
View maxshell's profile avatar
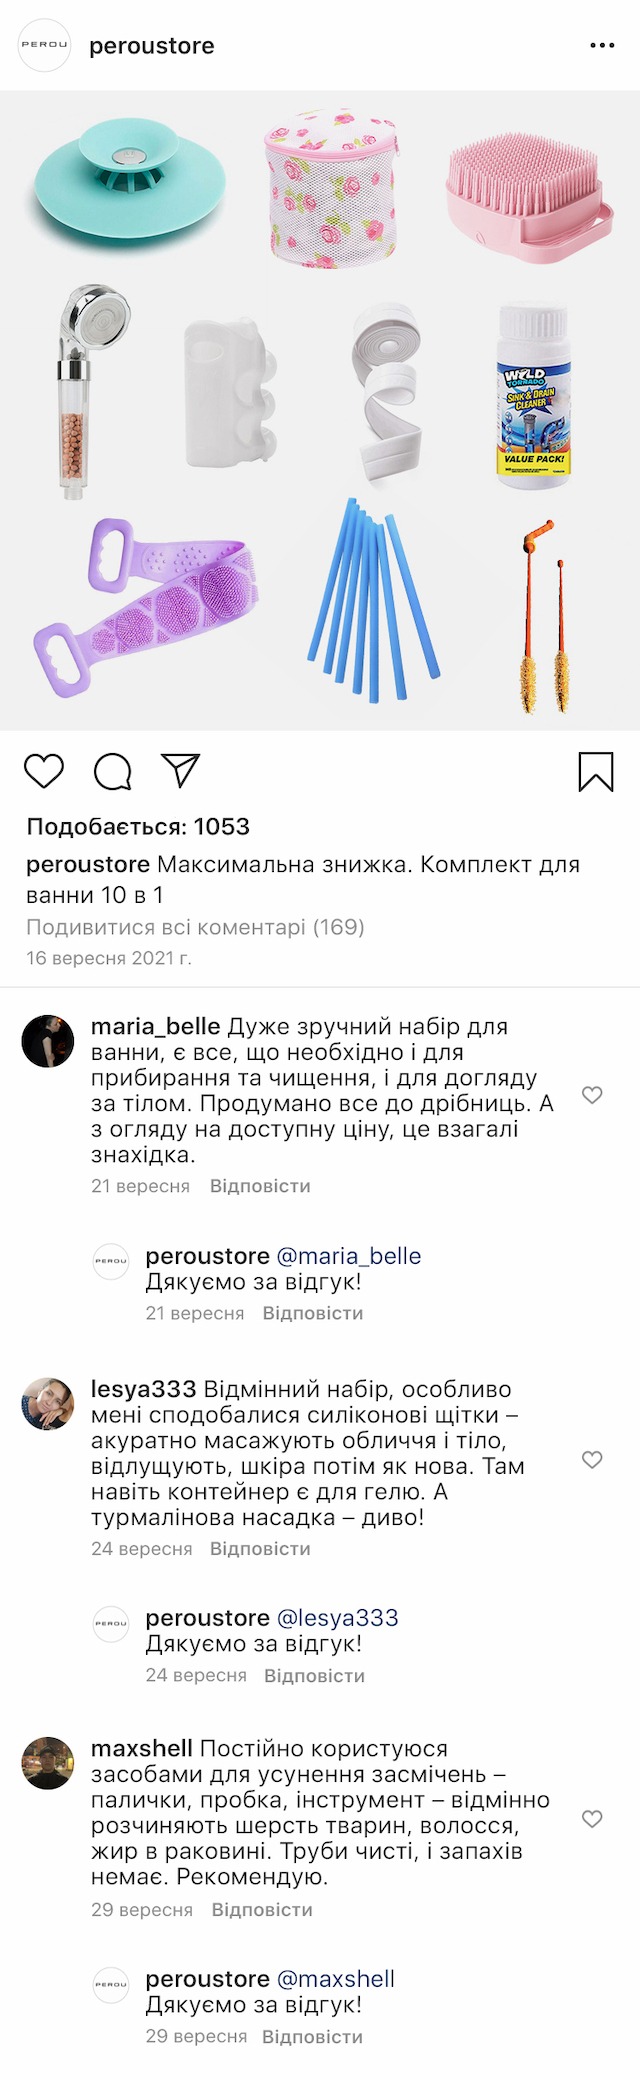coord(48,1763)
